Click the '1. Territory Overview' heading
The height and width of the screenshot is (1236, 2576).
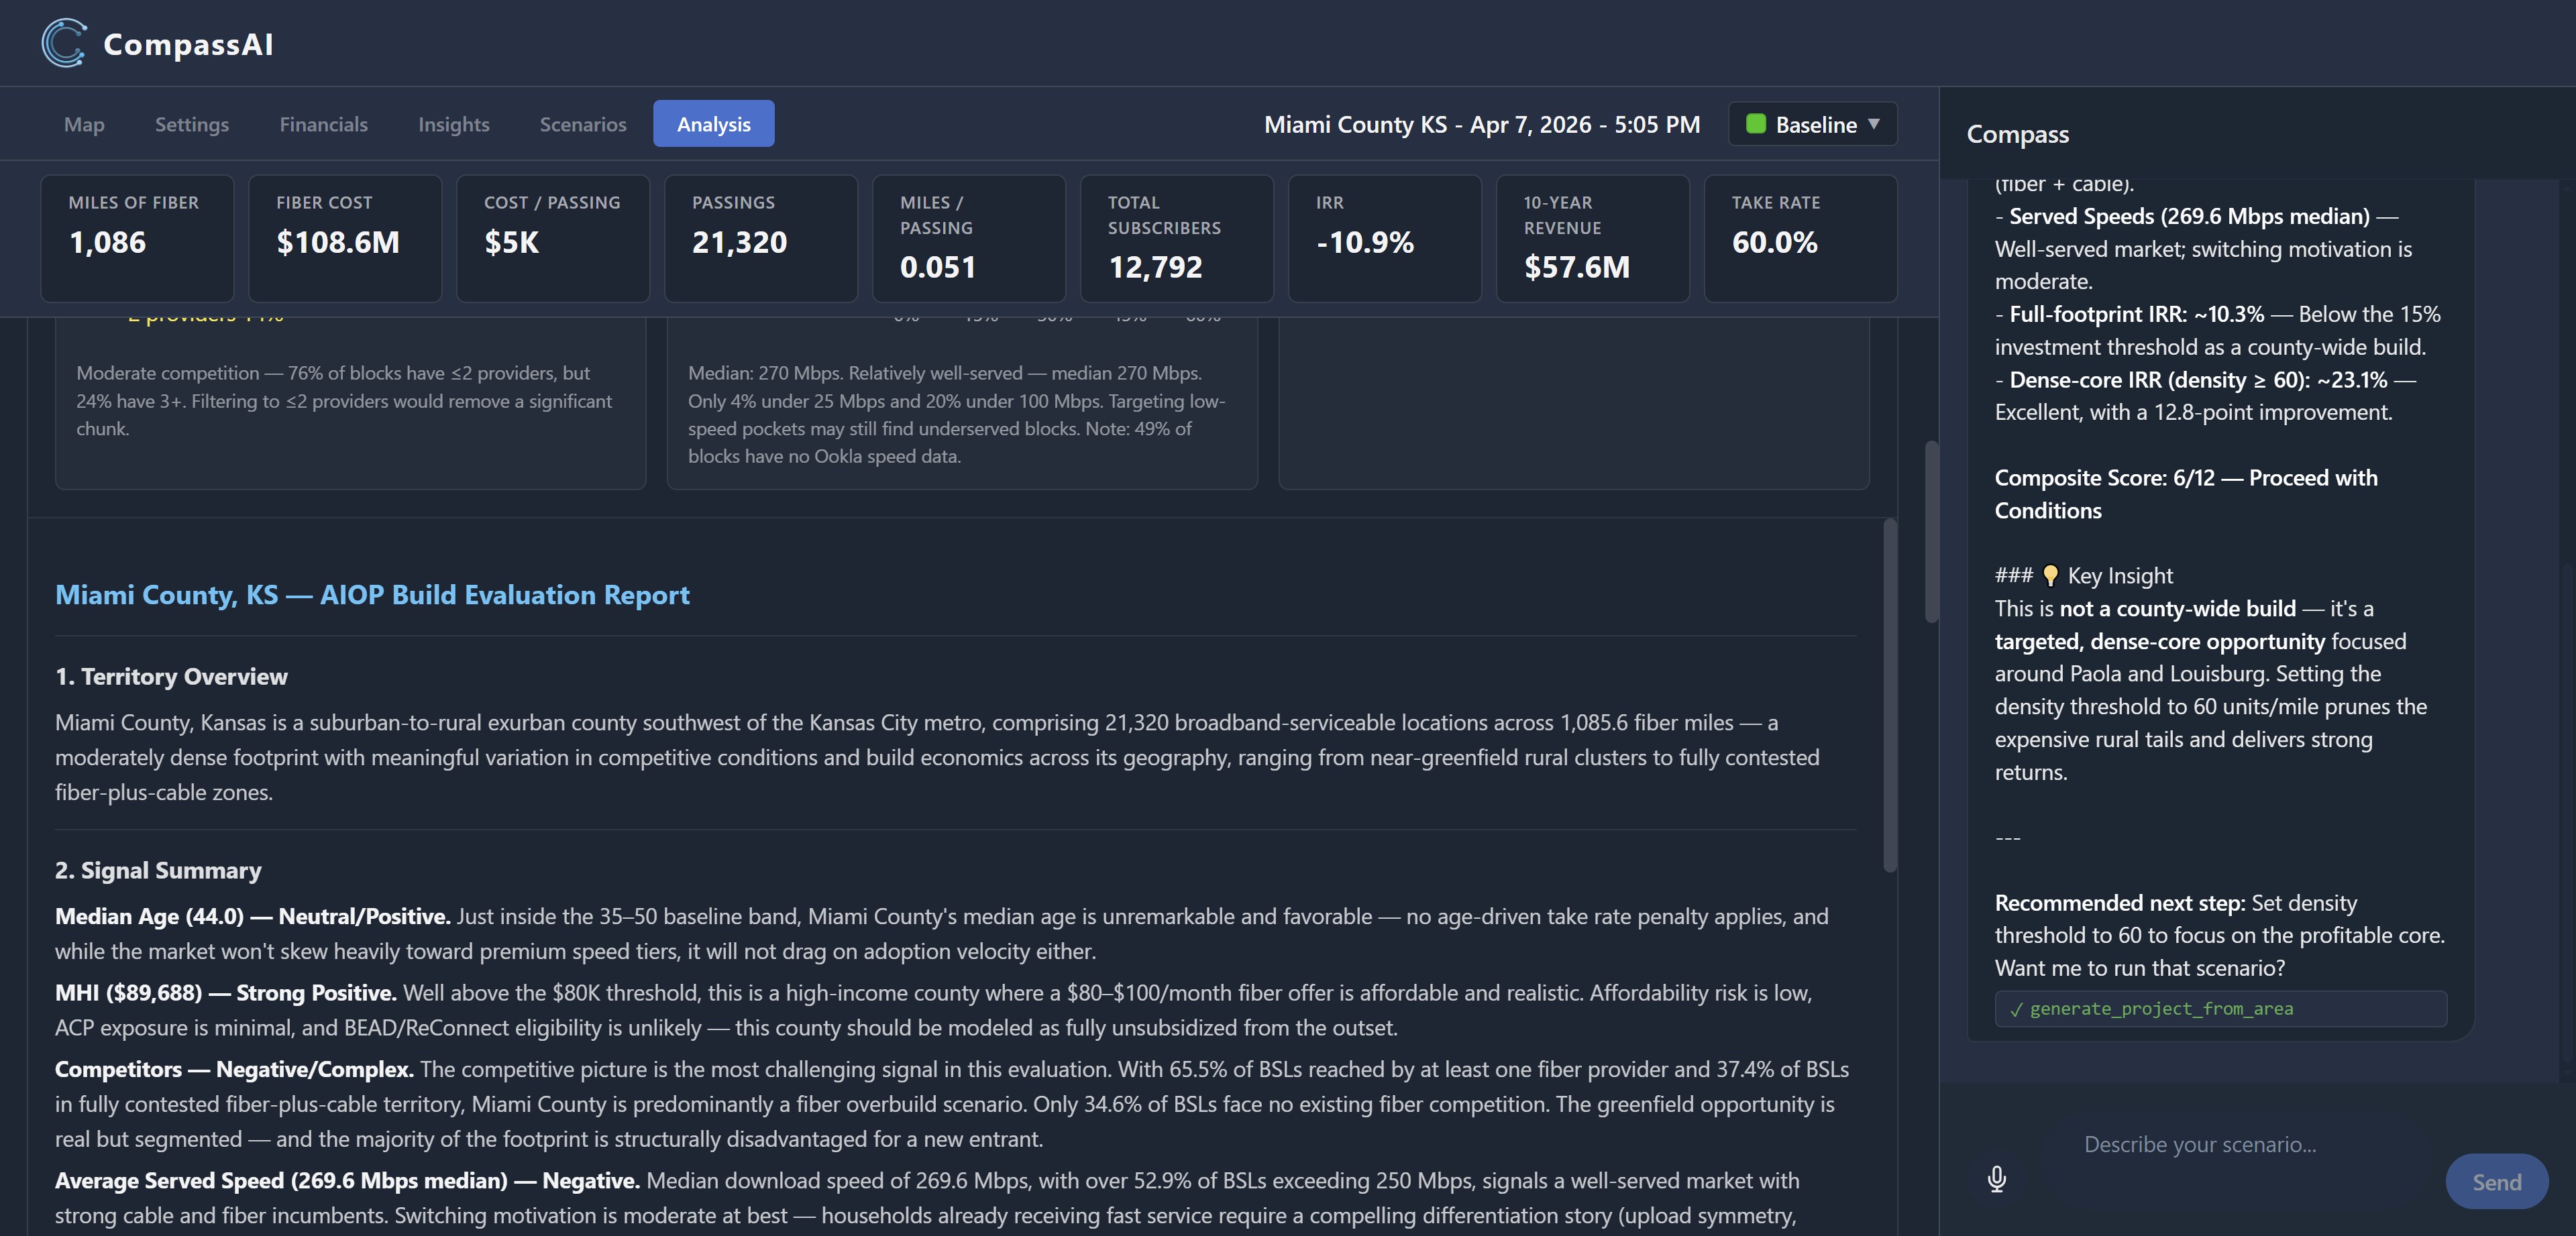click(x=171, y=677)
